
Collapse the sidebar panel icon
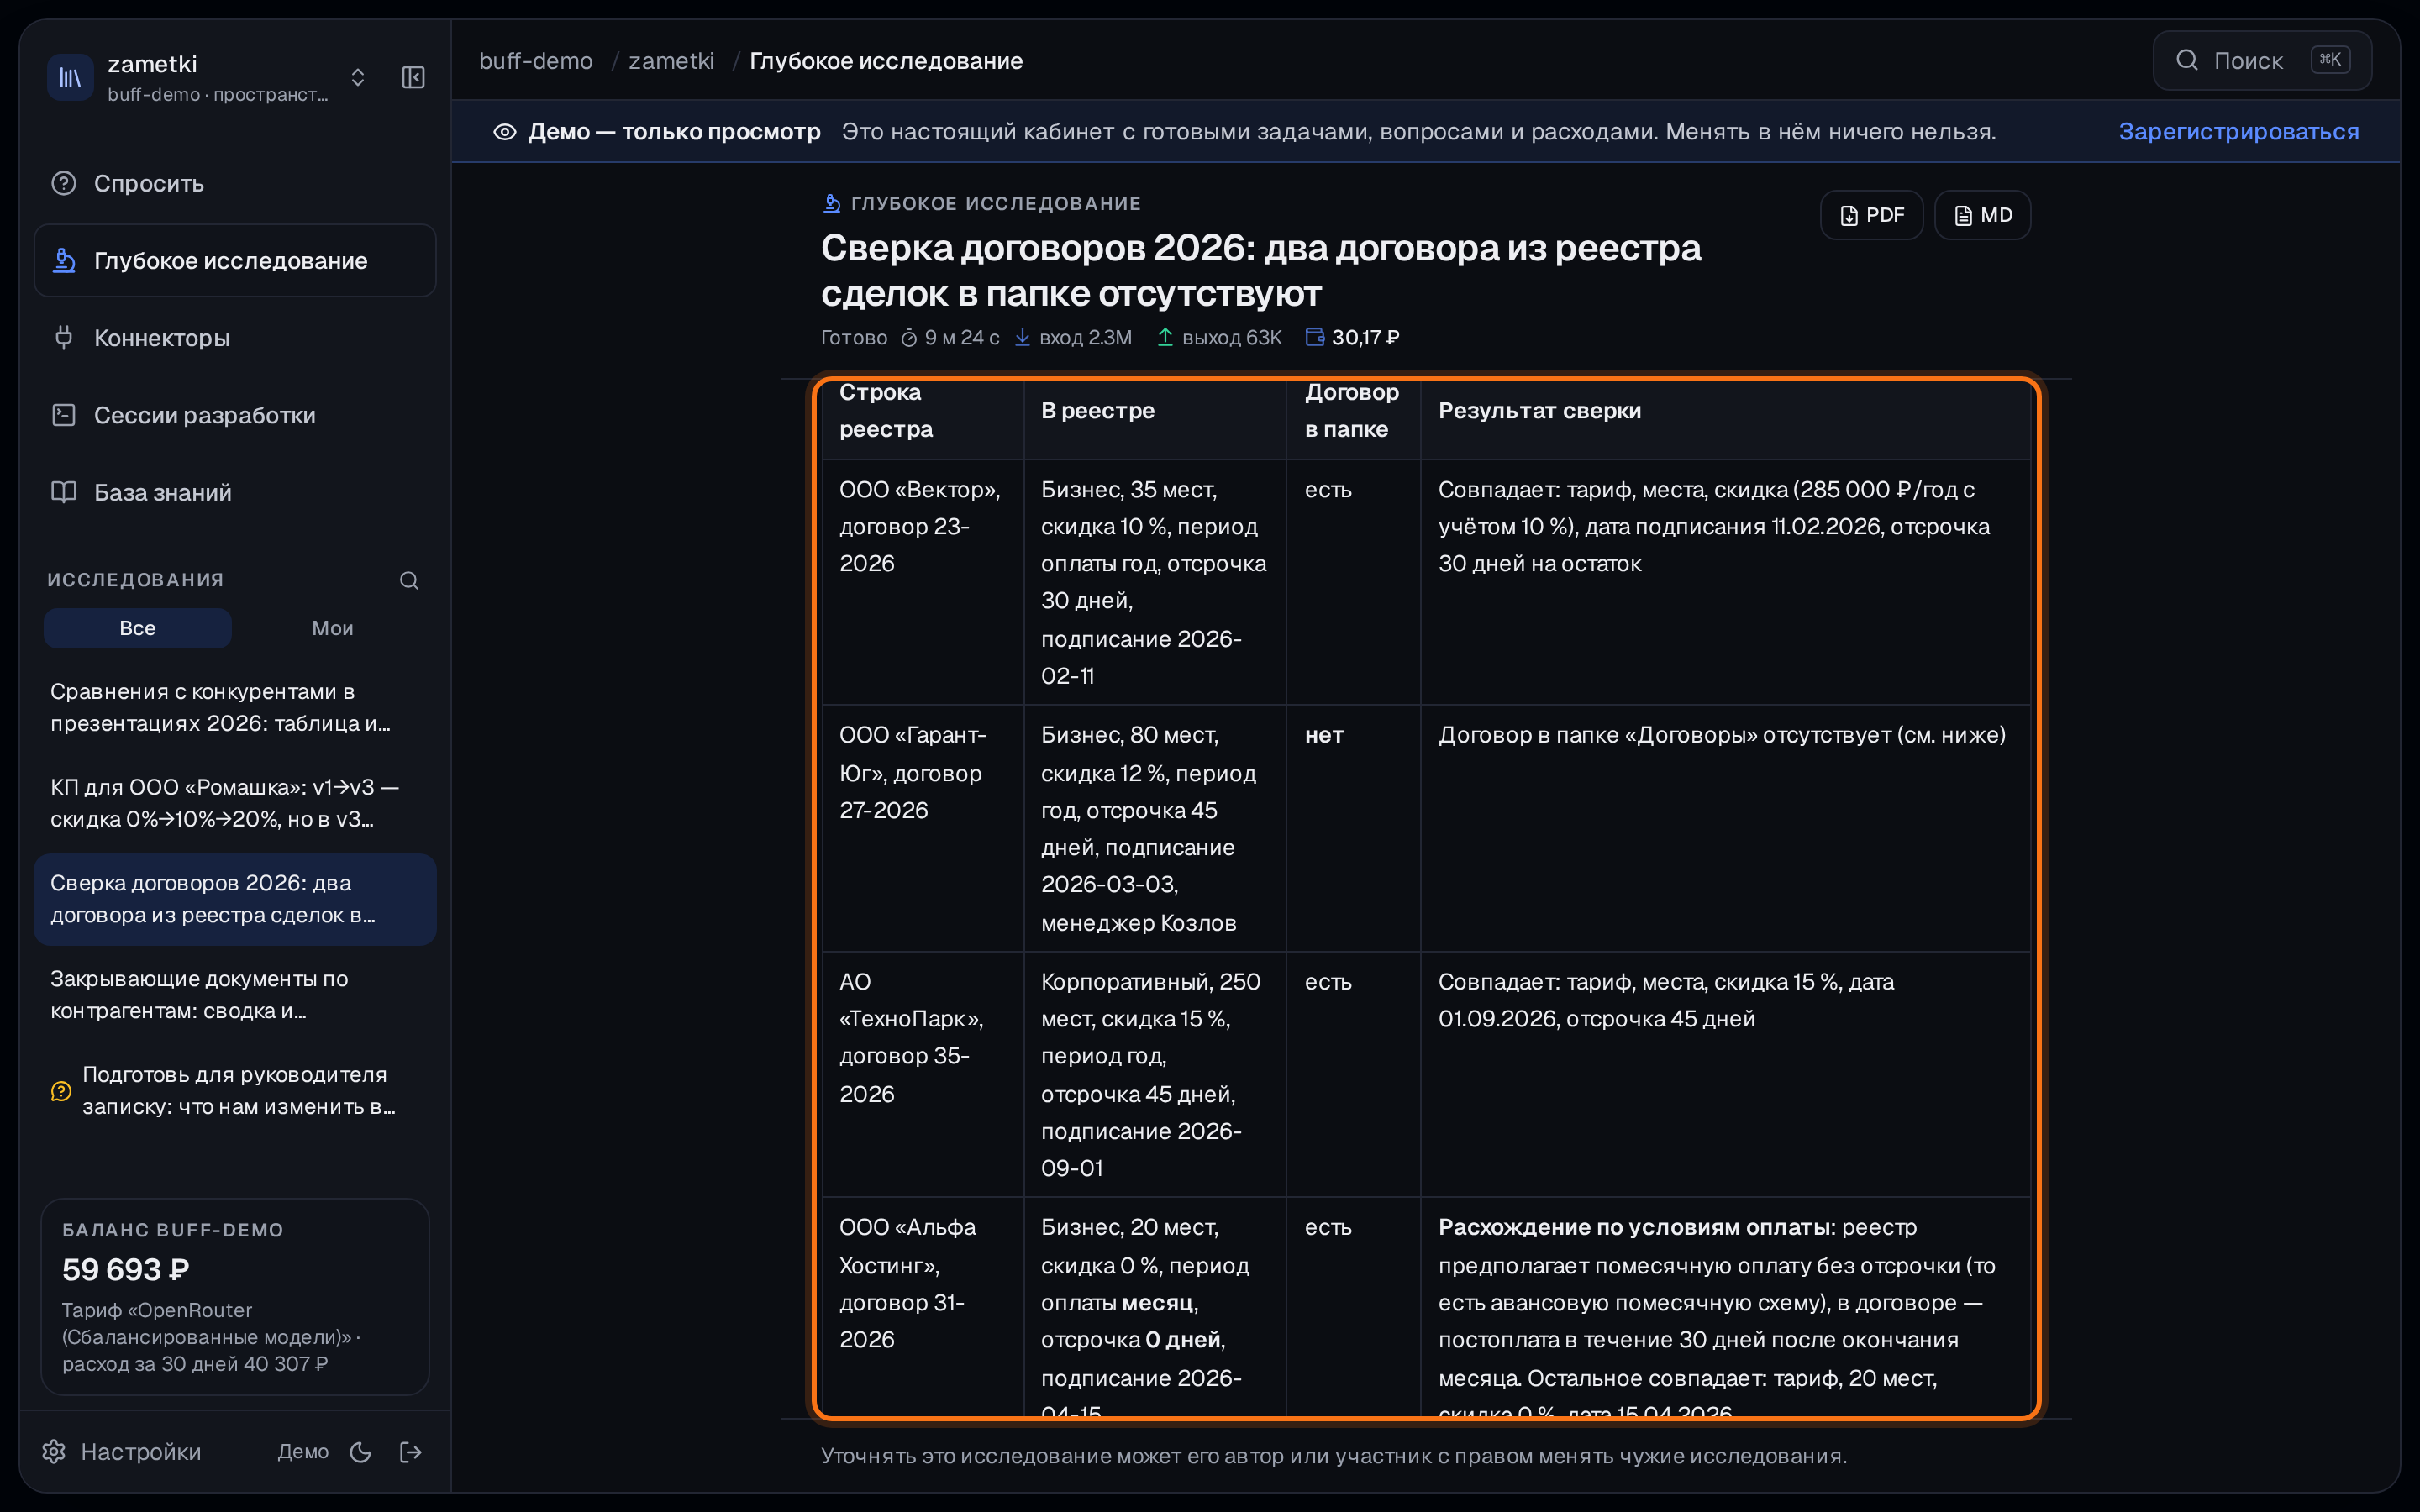[x=413, y=77]
